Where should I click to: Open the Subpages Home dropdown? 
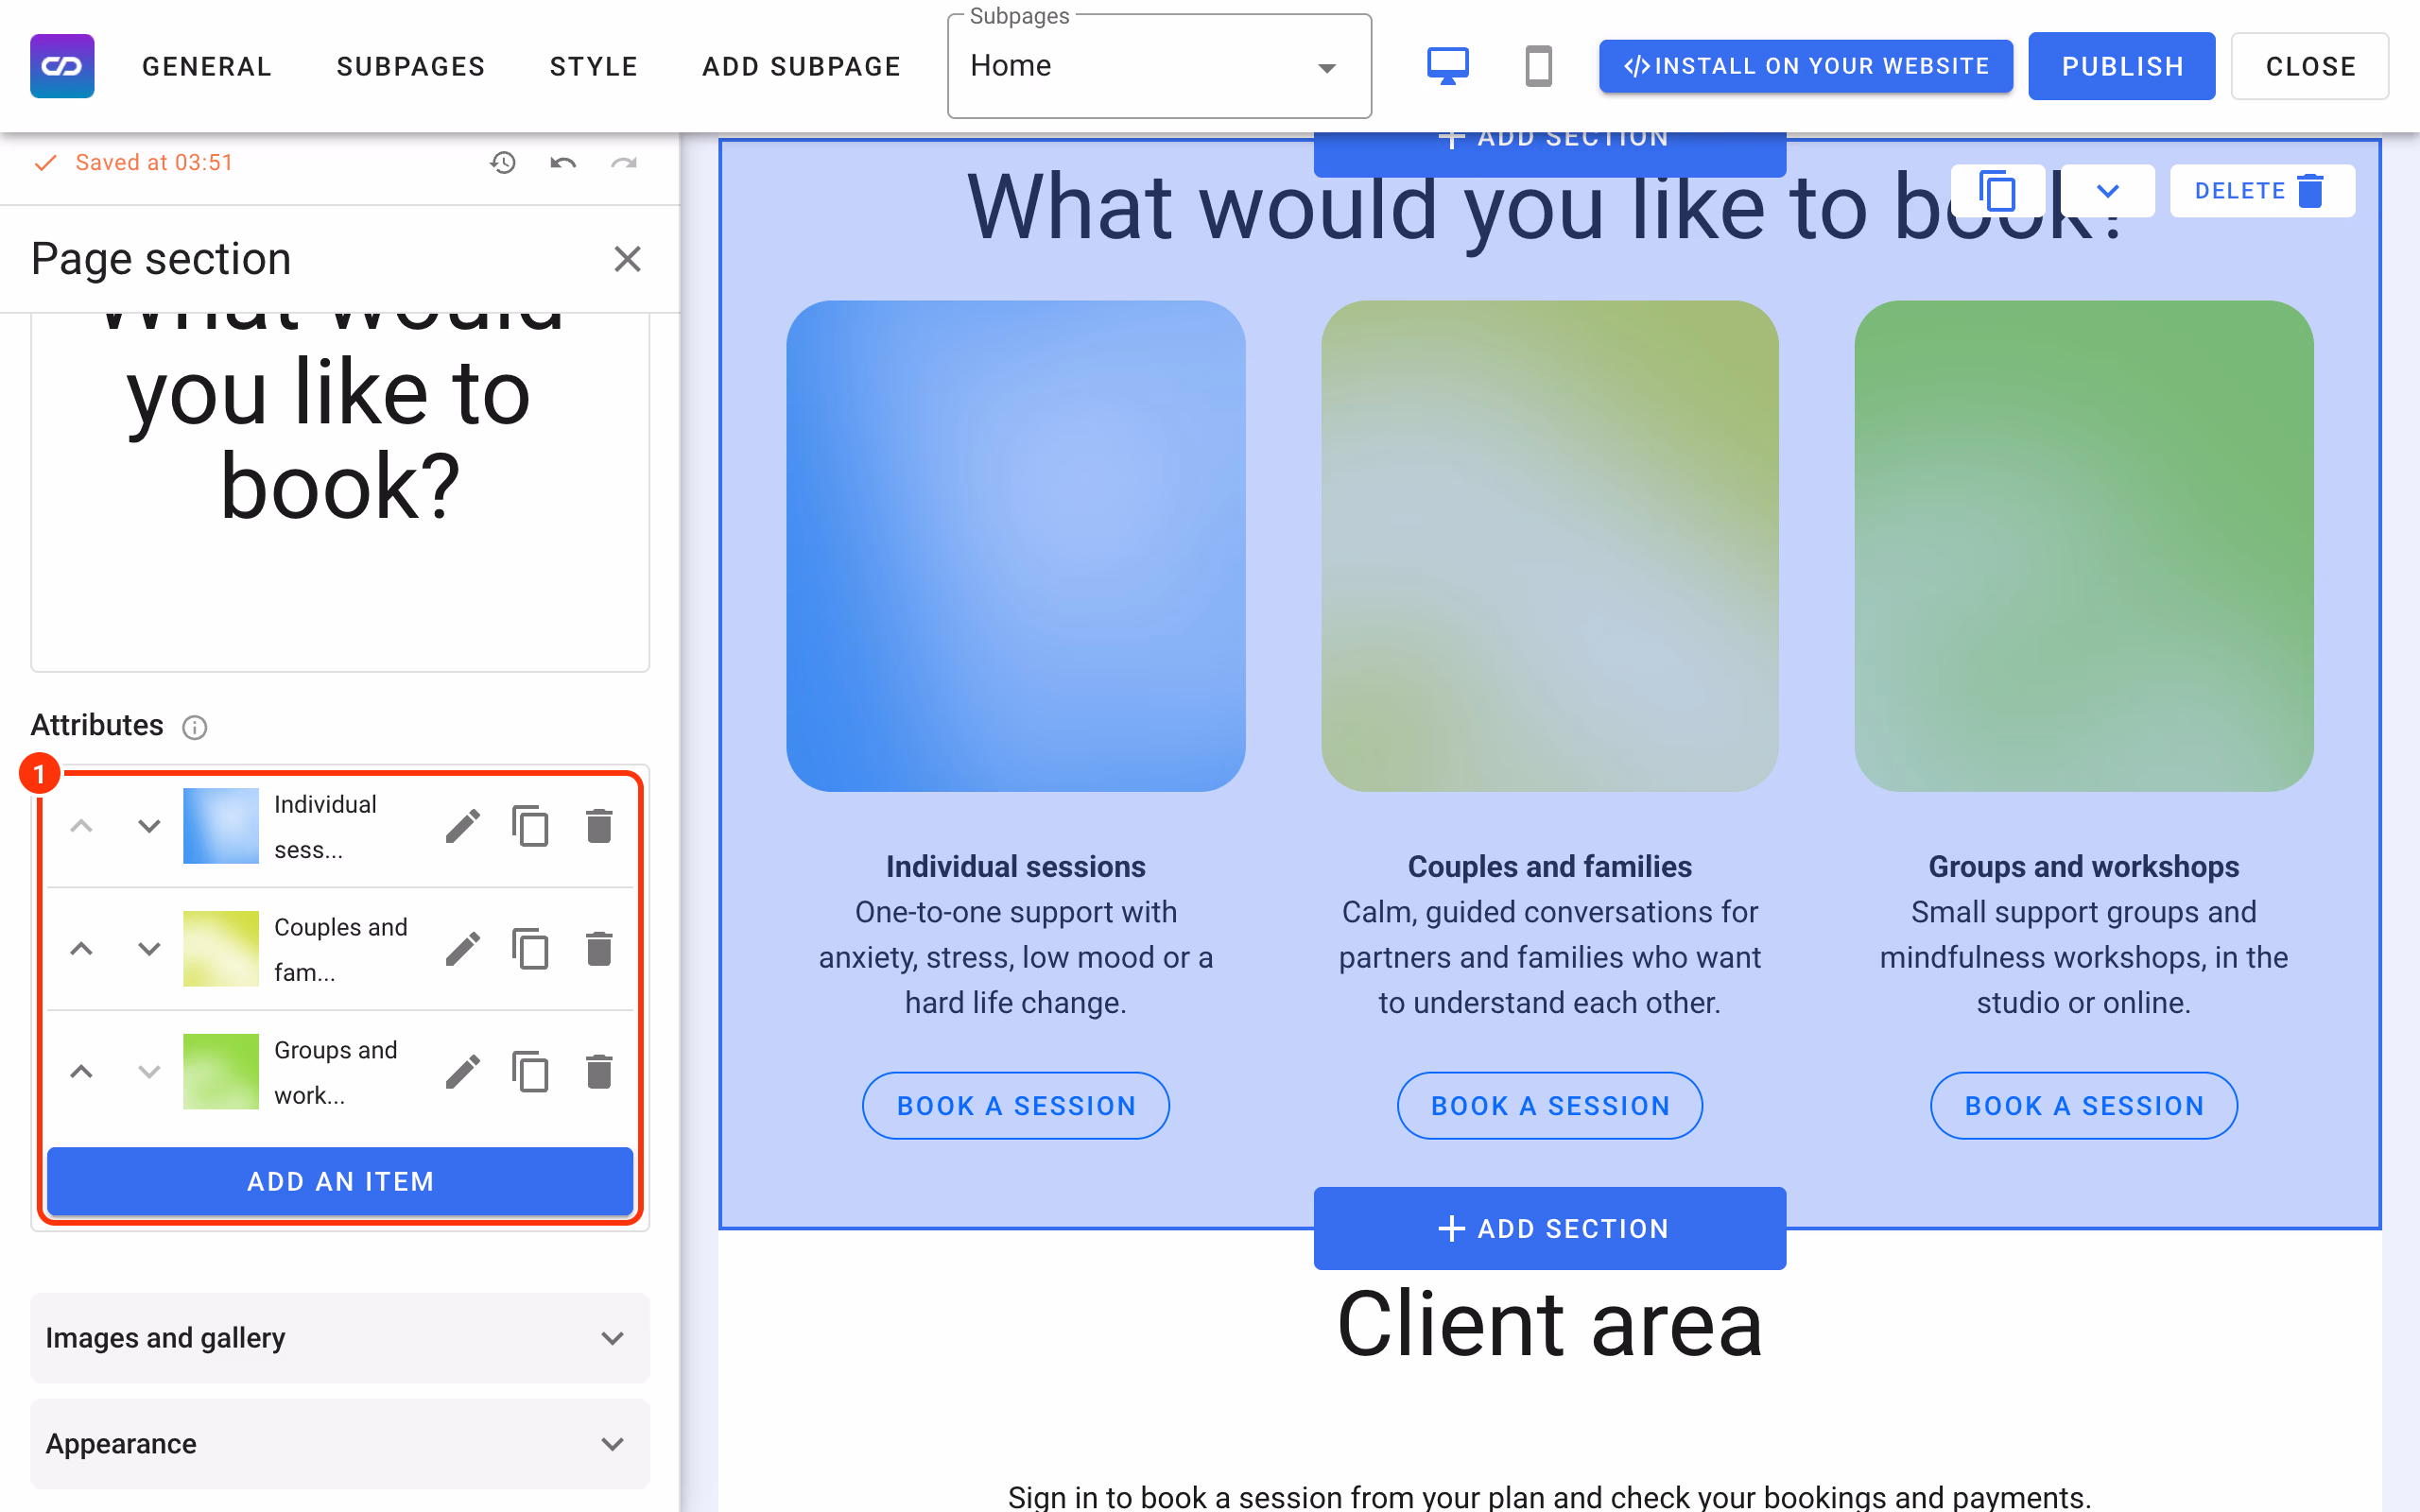(x=1159, y=66)
